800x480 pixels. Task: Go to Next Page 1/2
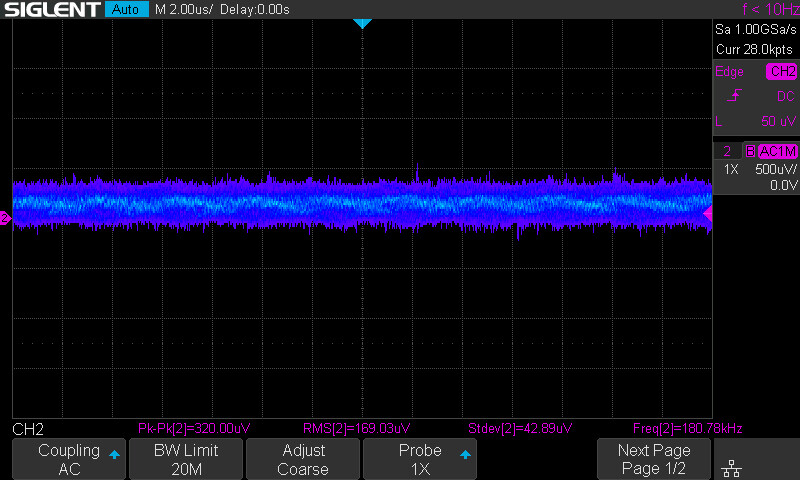point(654,459)
